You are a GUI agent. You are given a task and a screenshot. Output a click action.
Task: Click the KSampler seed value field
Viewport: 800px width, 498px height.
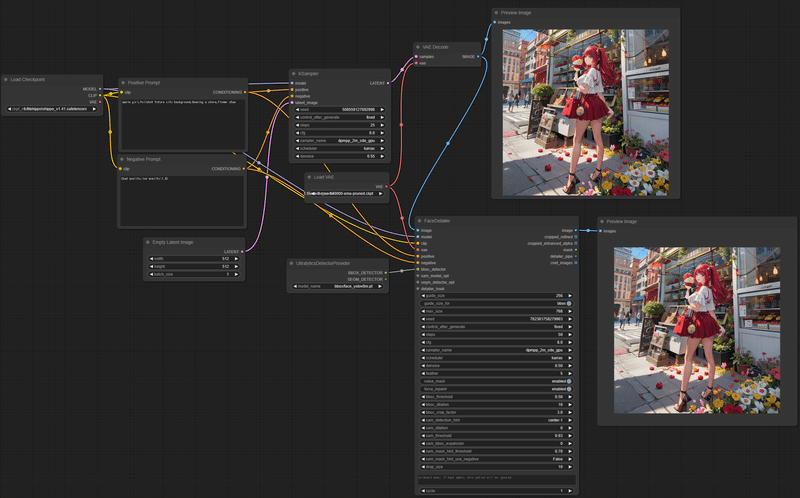click(340, 110)
